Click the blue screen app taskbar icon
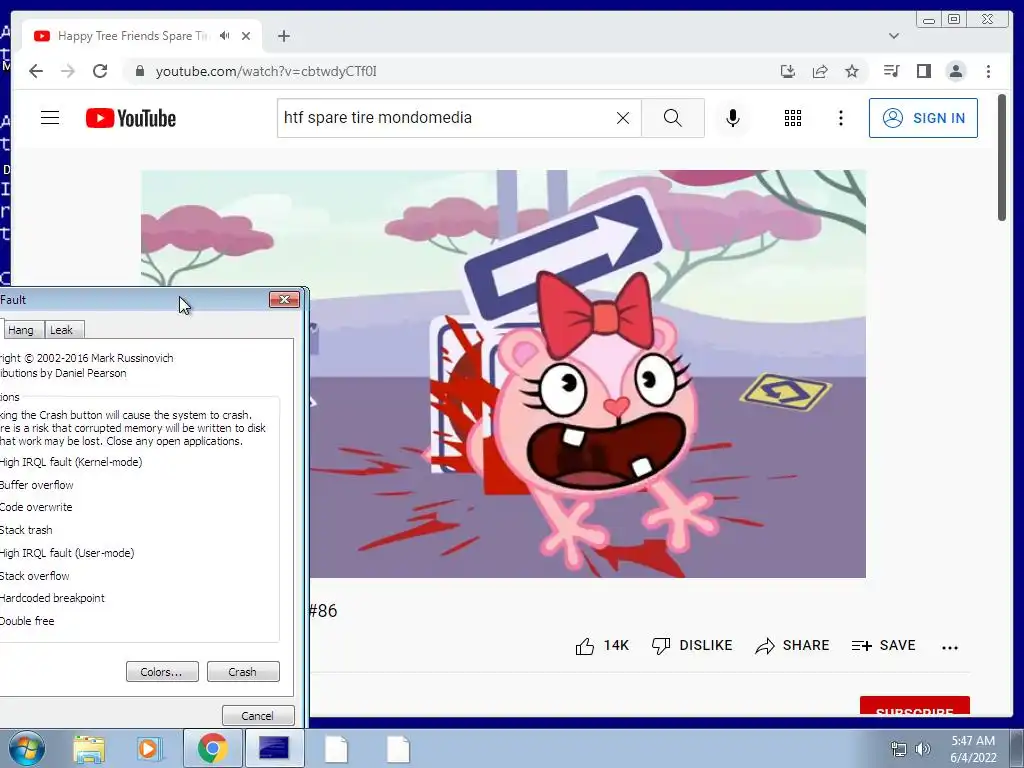 (274, 748)
